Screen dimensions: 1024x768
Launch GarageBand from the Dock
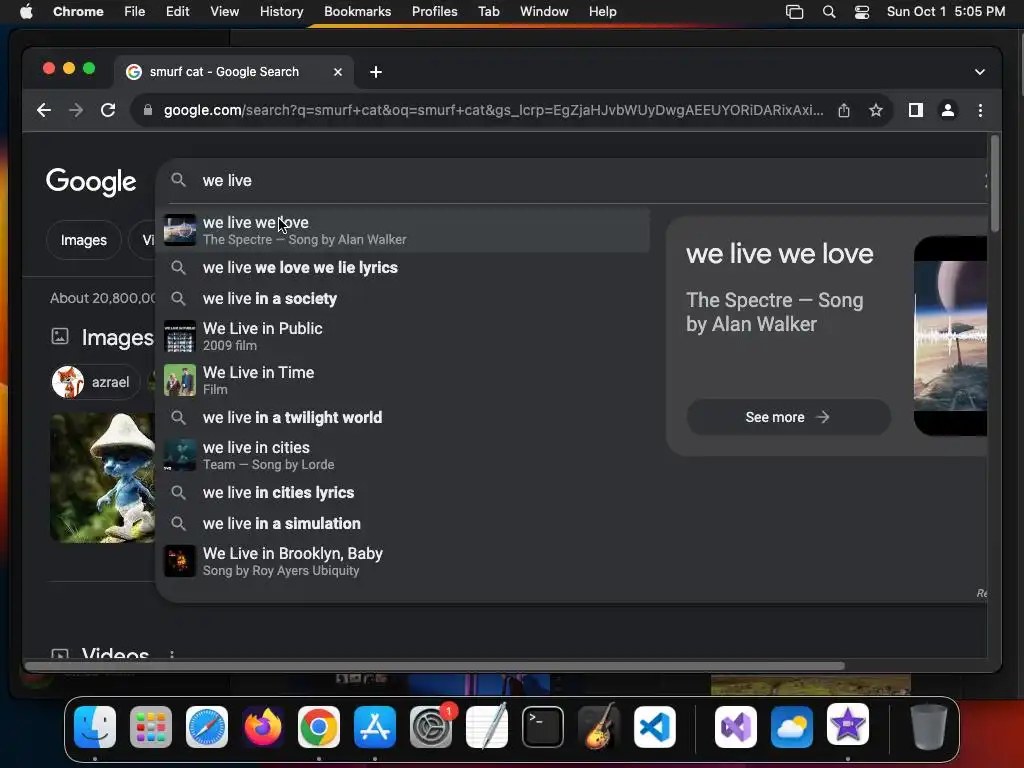[599, 726]
